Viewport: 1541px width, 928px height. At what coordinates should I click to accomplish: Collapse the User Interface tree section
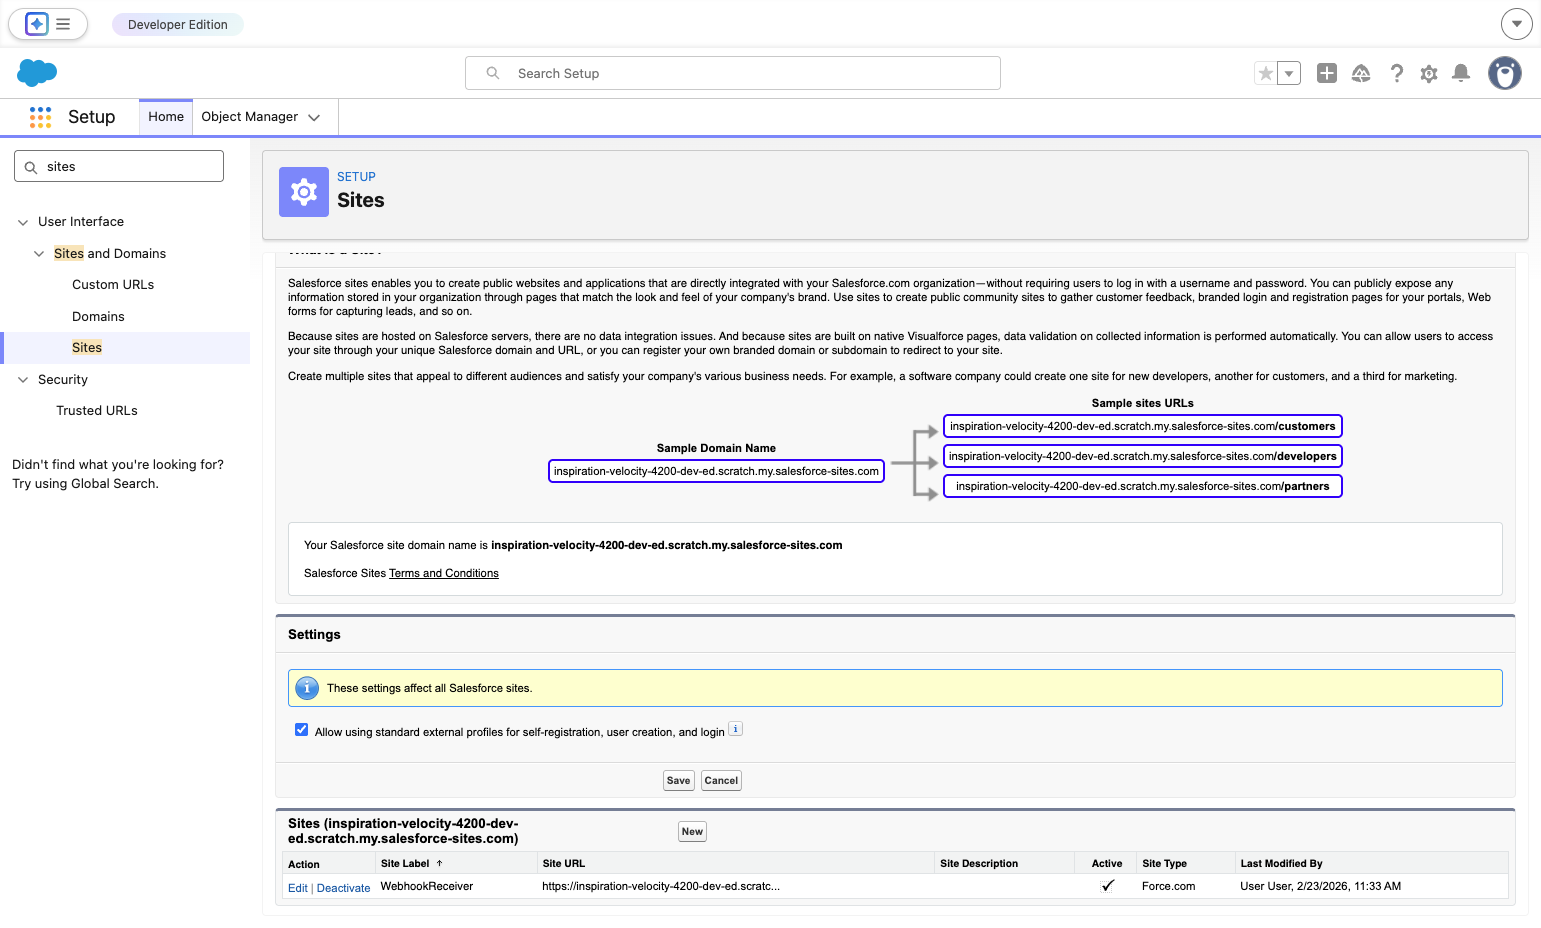tap(23, 222)
